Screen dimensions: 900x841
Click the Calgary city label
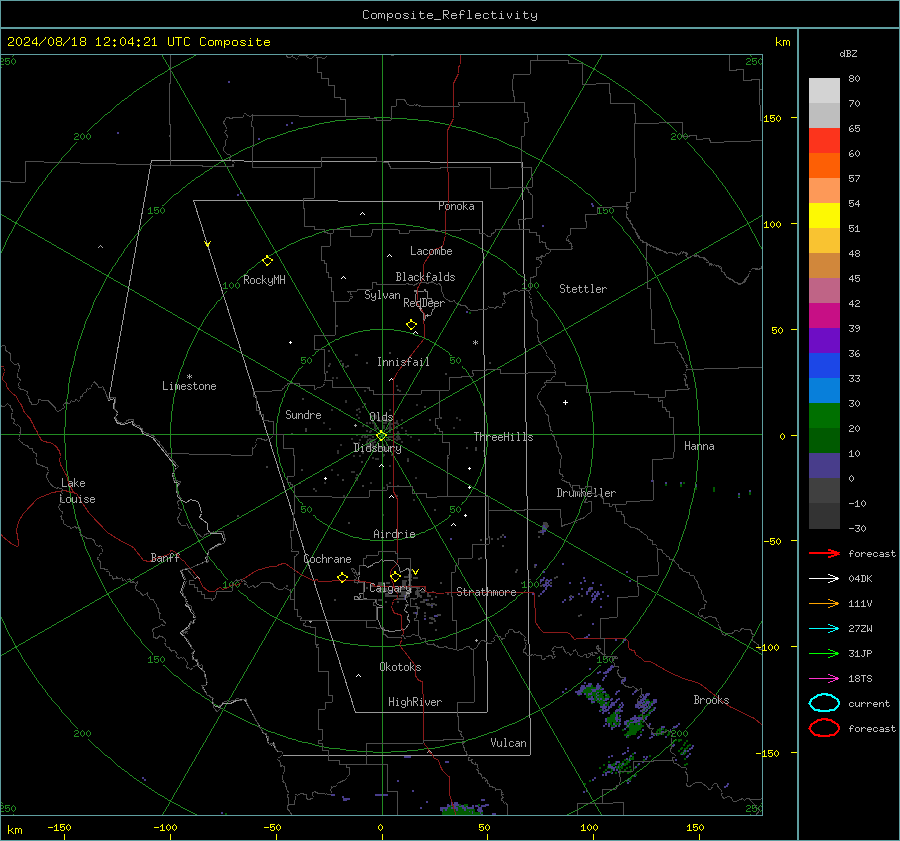pos(390,588)
